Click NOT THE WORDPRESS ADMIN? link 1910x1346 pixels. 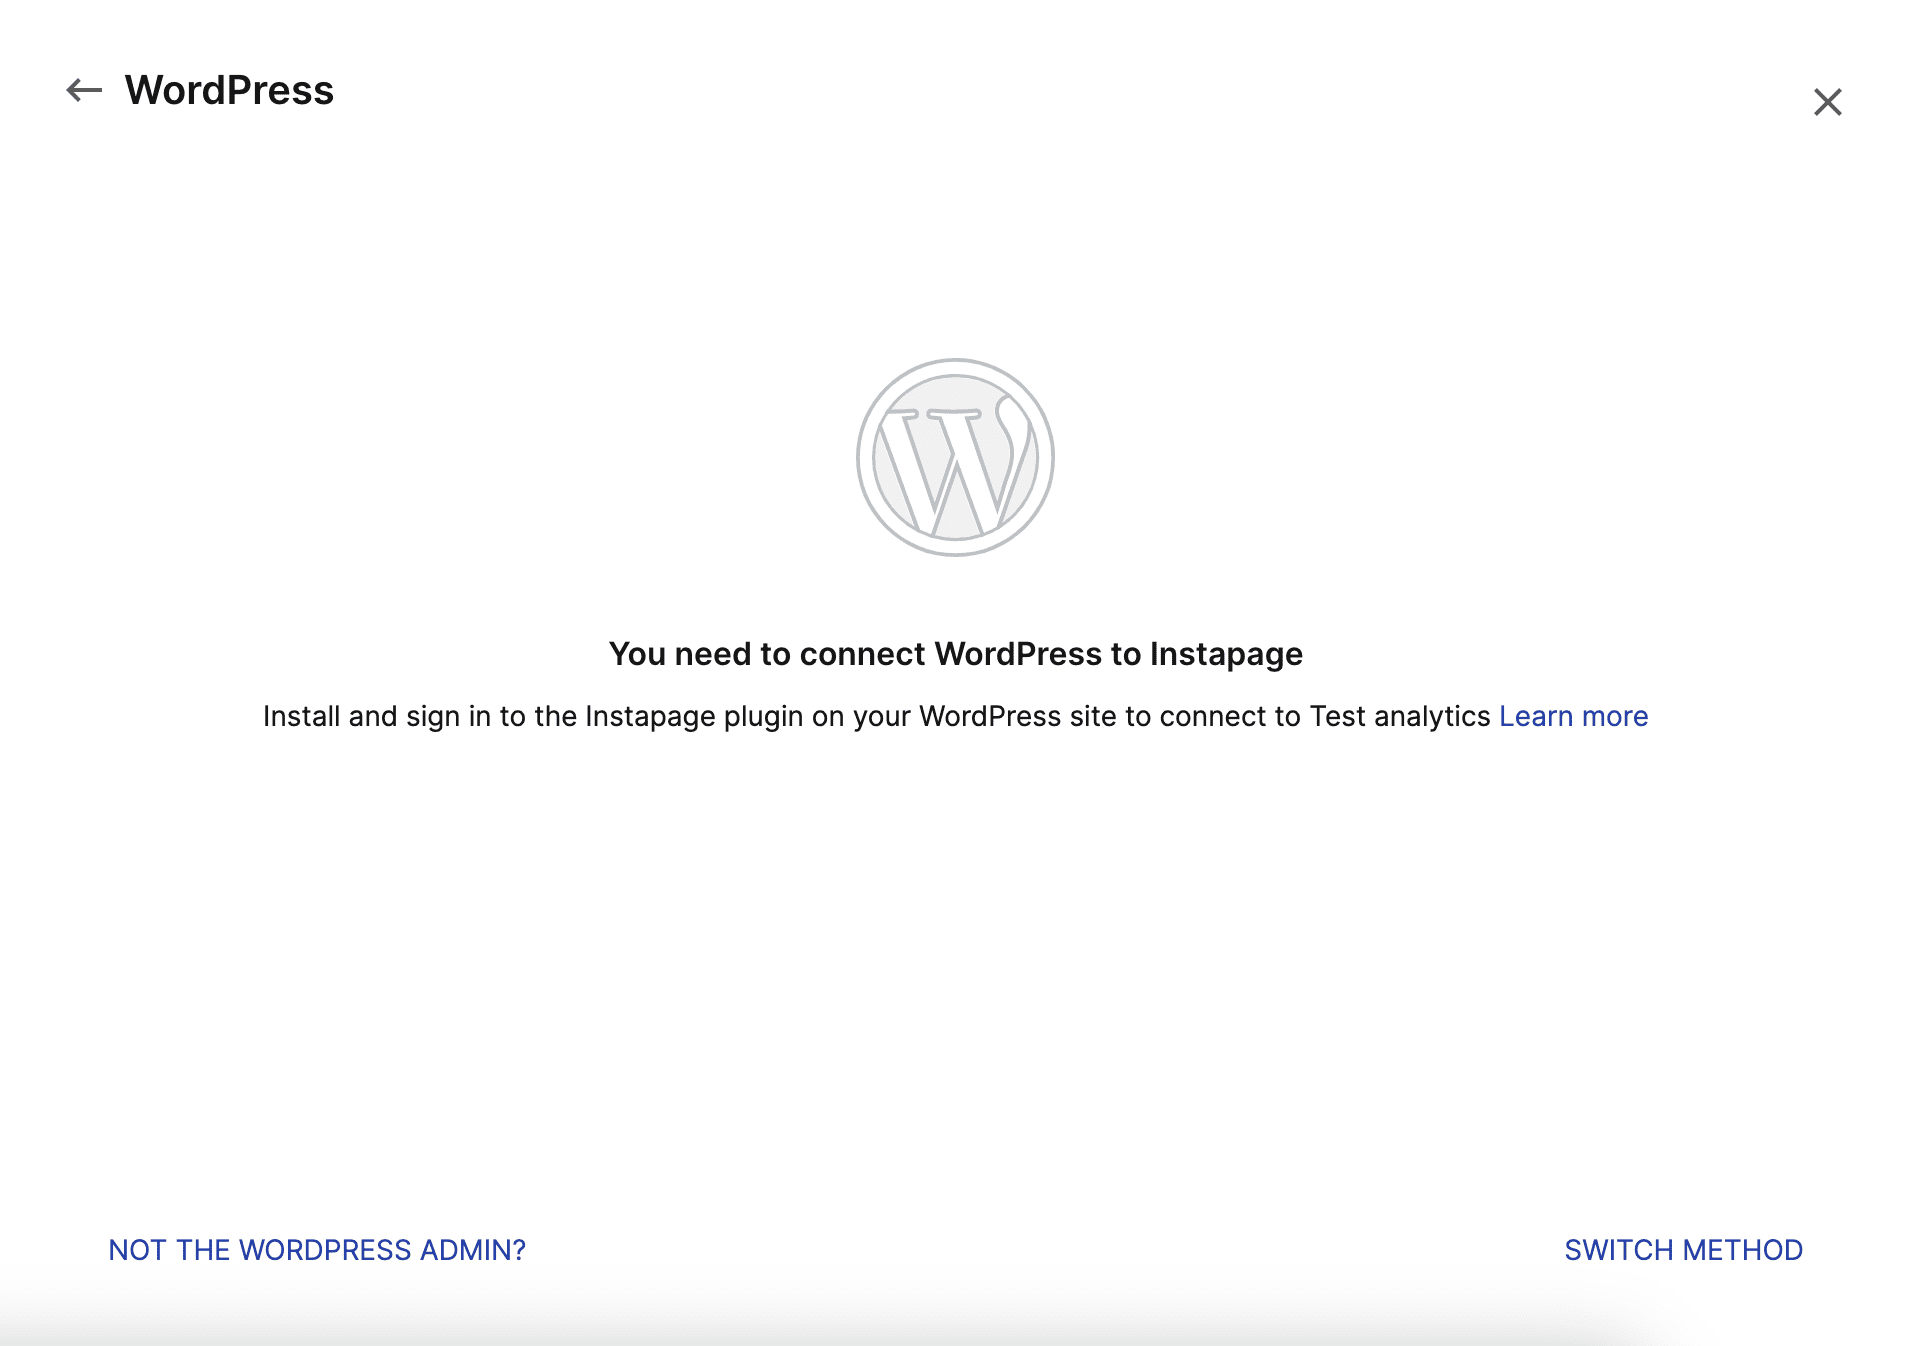click(317, 1250)
